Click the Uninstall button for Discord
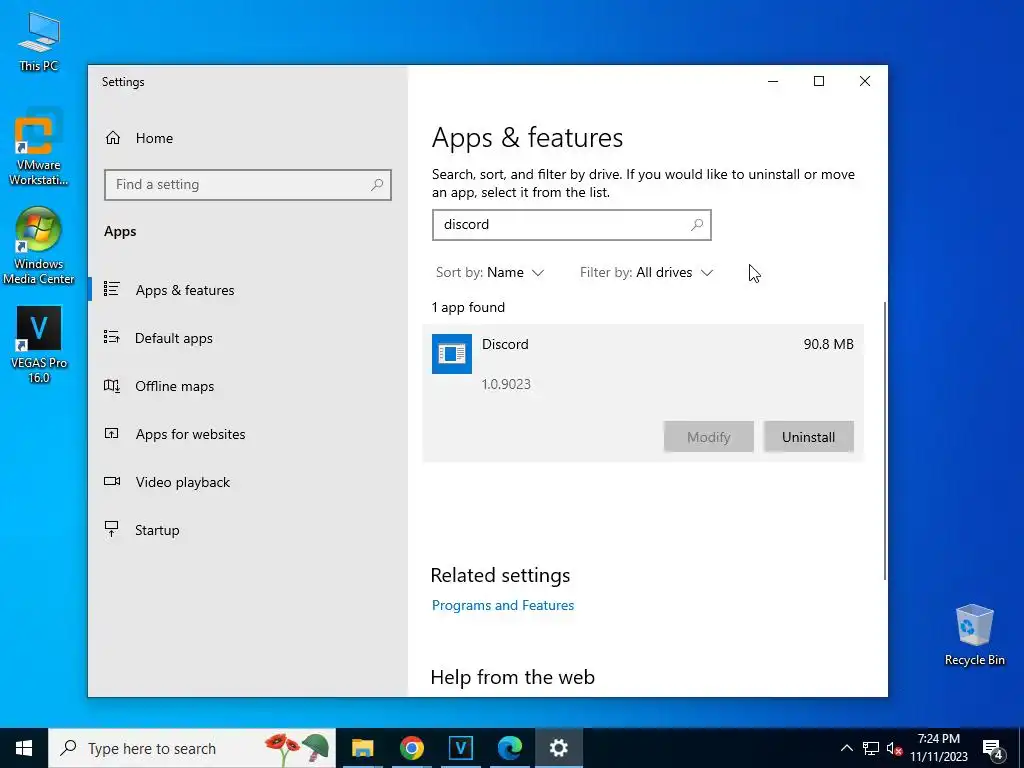Screen dimensions: 1024x768 808,437
